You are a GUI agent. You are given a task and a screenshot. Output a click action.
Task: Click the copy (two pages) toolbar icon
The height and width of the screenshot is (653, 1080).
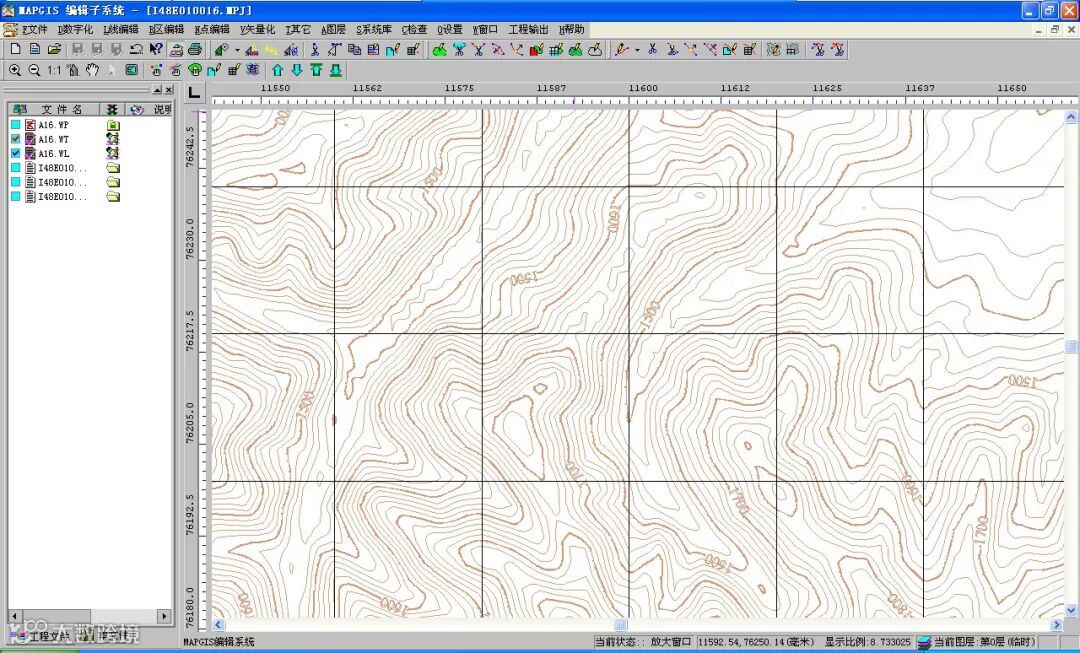pyautogui.click(x=354, y=50)
